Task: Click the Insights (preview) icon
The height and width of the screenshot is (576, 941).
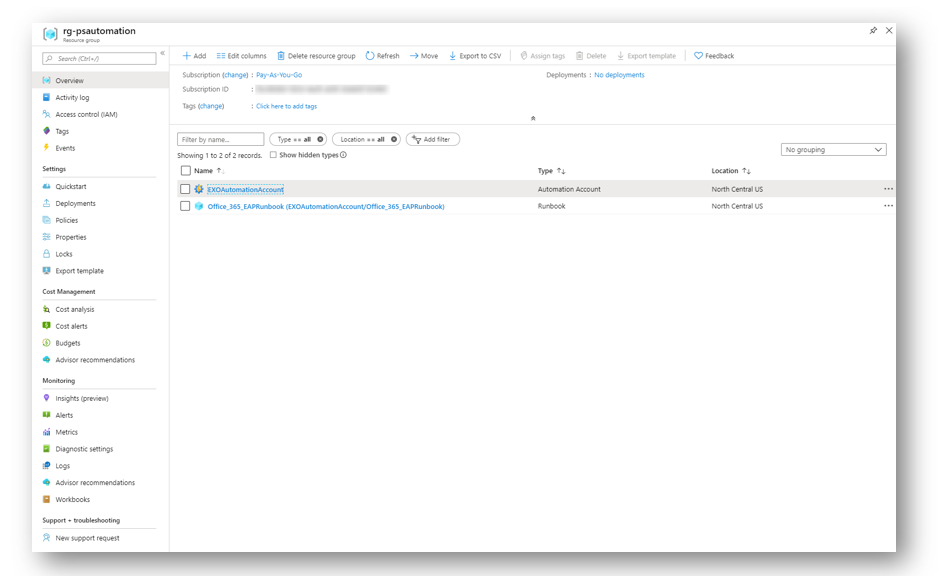Action: (x=46, y=398)
